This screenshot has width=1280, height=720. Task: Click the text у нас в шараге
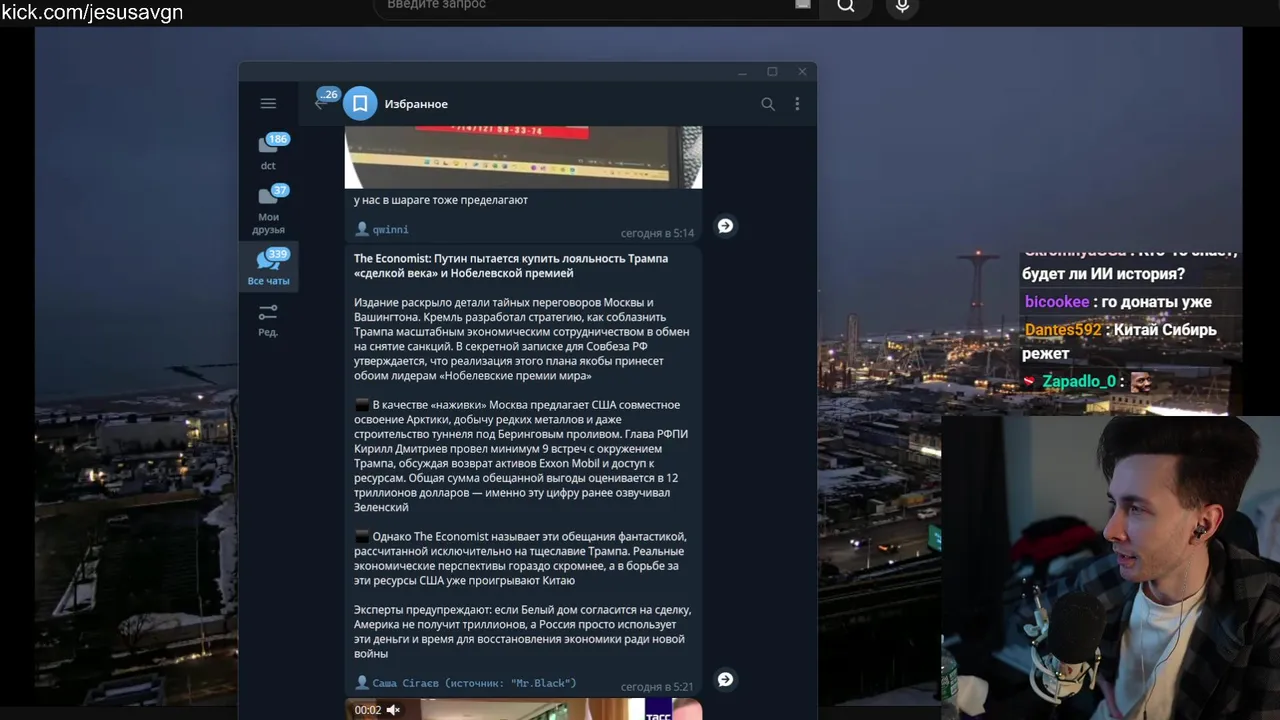441,200
